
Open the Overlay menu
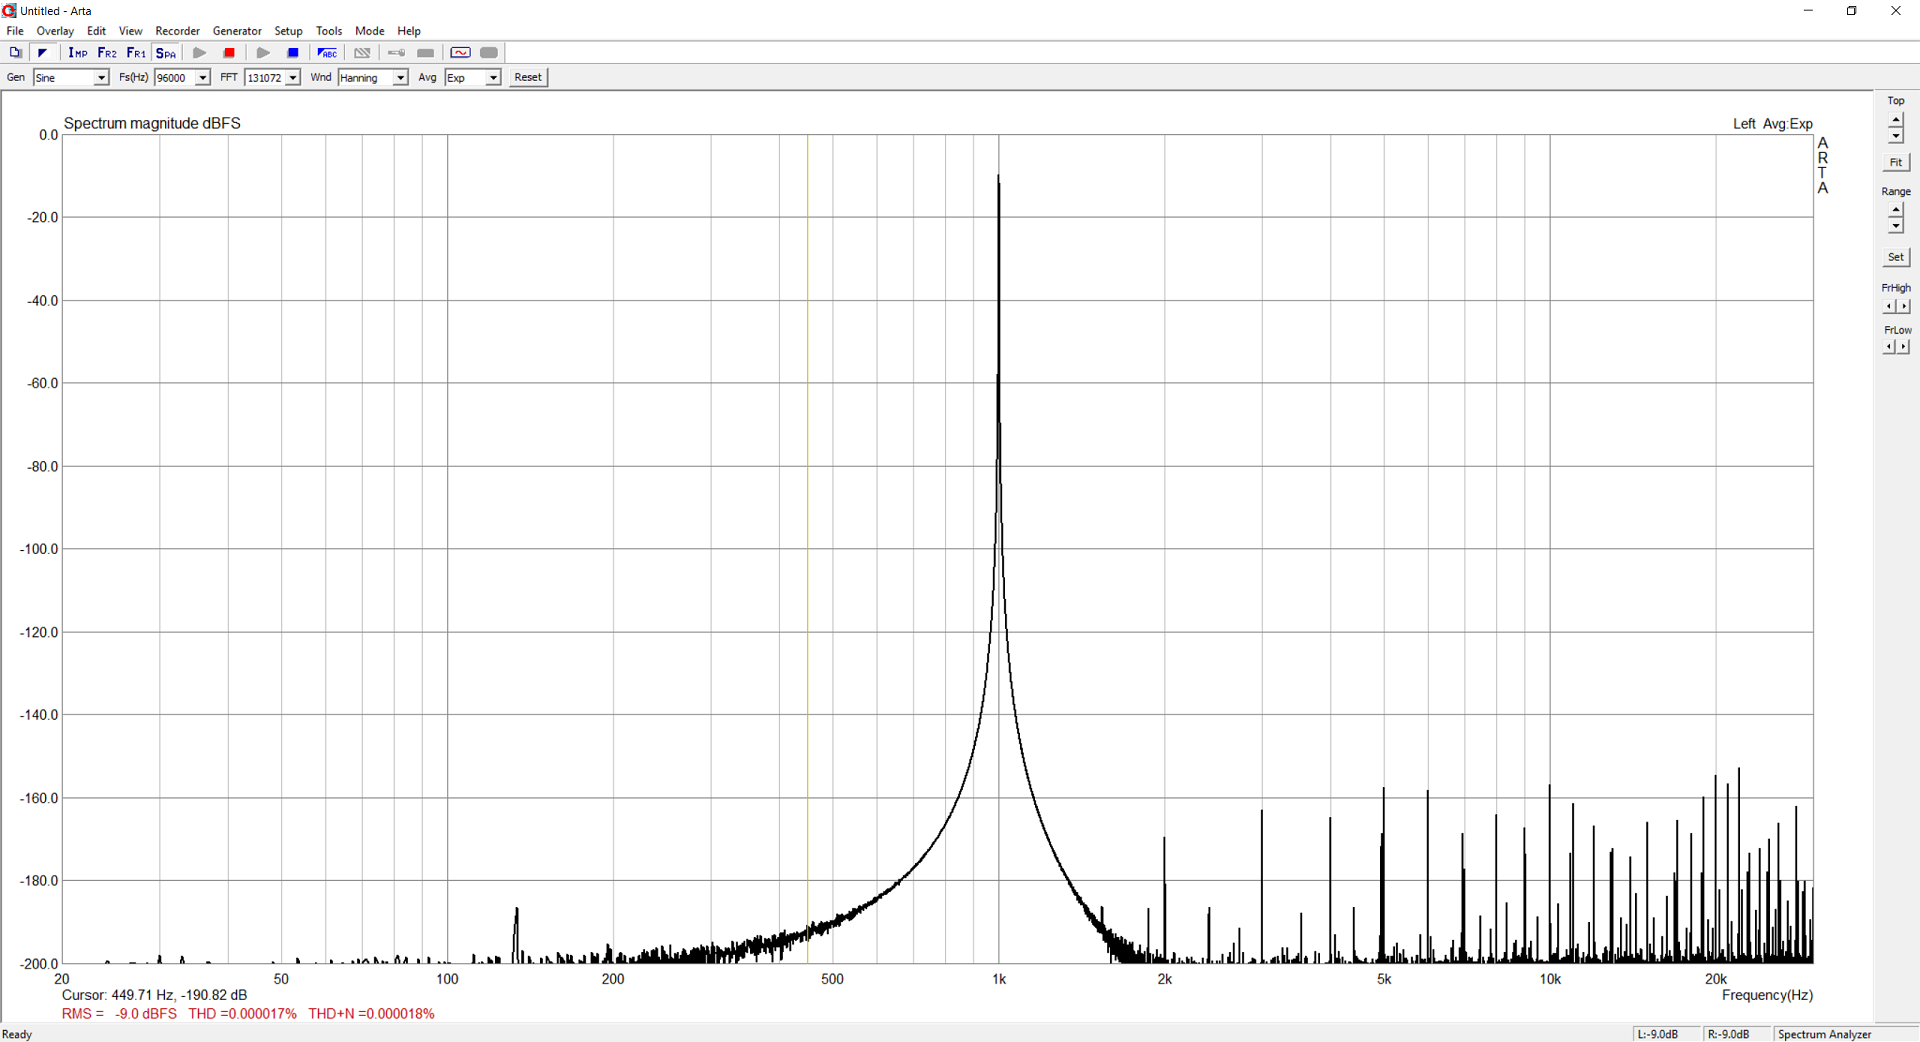click(x=55, y=31)
